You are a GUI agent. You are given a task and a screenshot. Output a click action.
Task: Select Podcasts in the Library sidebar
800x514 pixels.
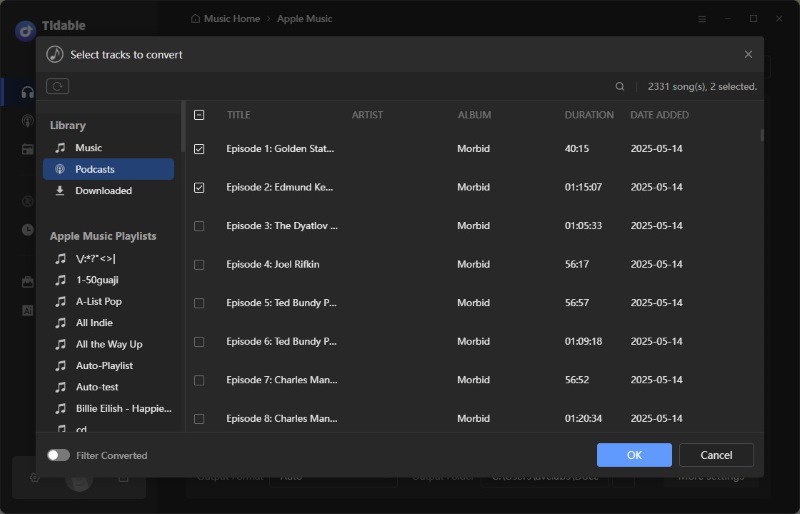(108, 169)
